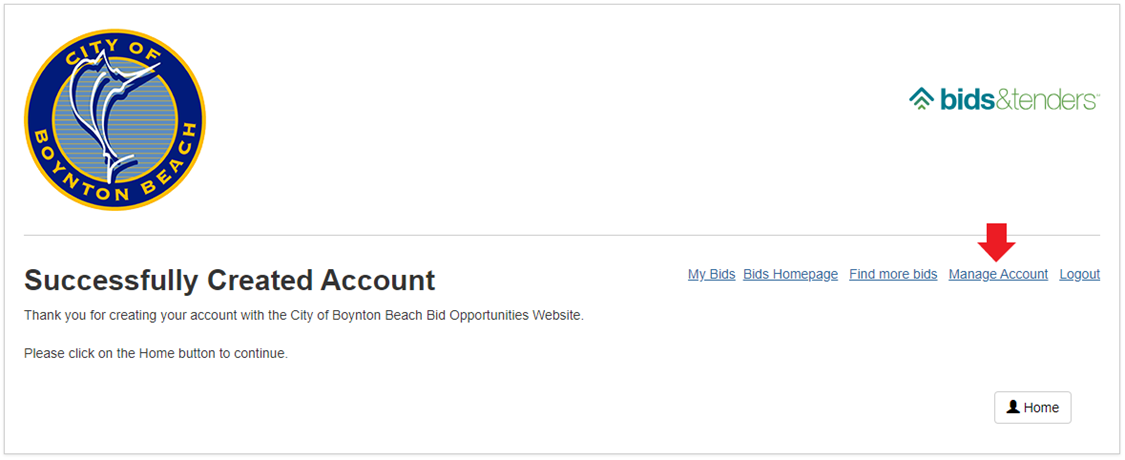The image size is (1125, 460).
Task: Open the Manage Account link
Action: coord(998,274)
